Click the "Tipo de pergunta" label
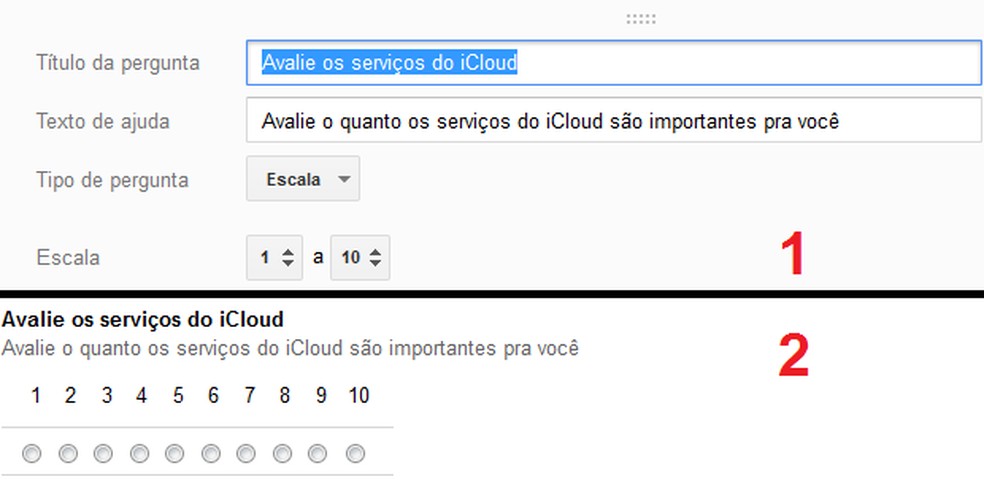 [112, 181]
